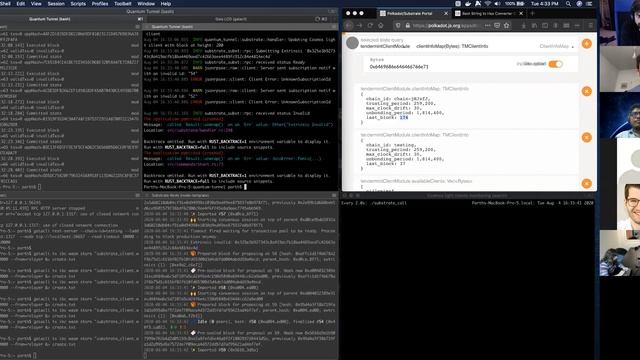
Task: Toggle the include option switch
Action: click(556, 64)
